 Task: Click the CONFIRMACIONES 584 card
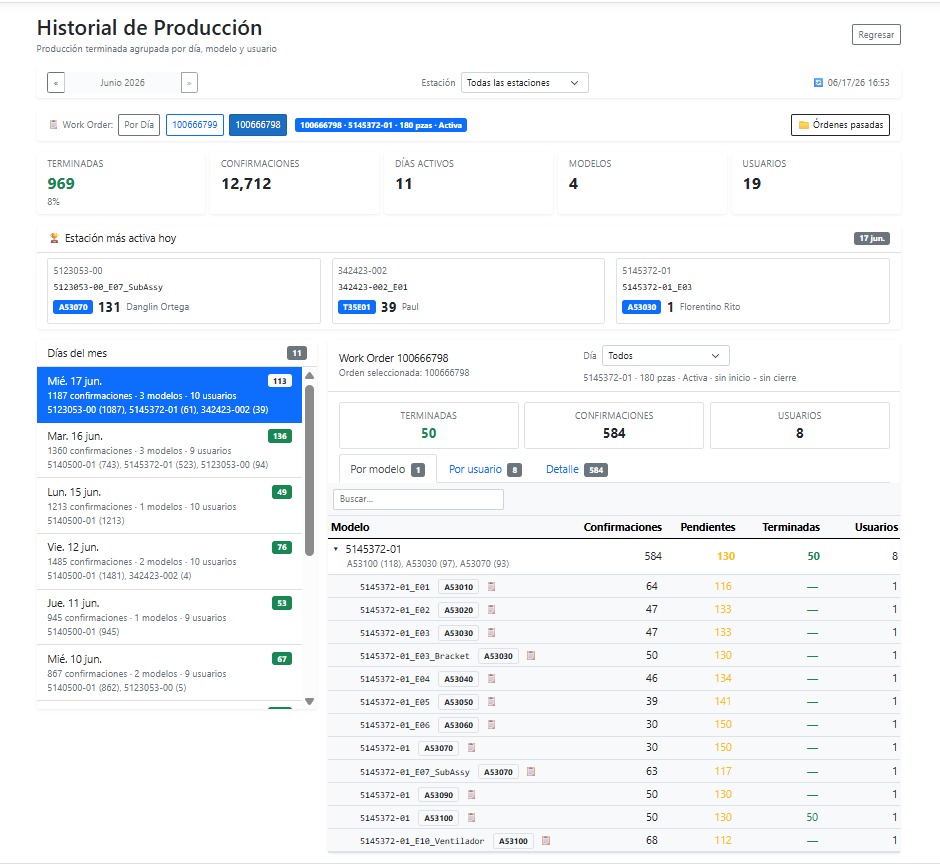pos(614,425)
